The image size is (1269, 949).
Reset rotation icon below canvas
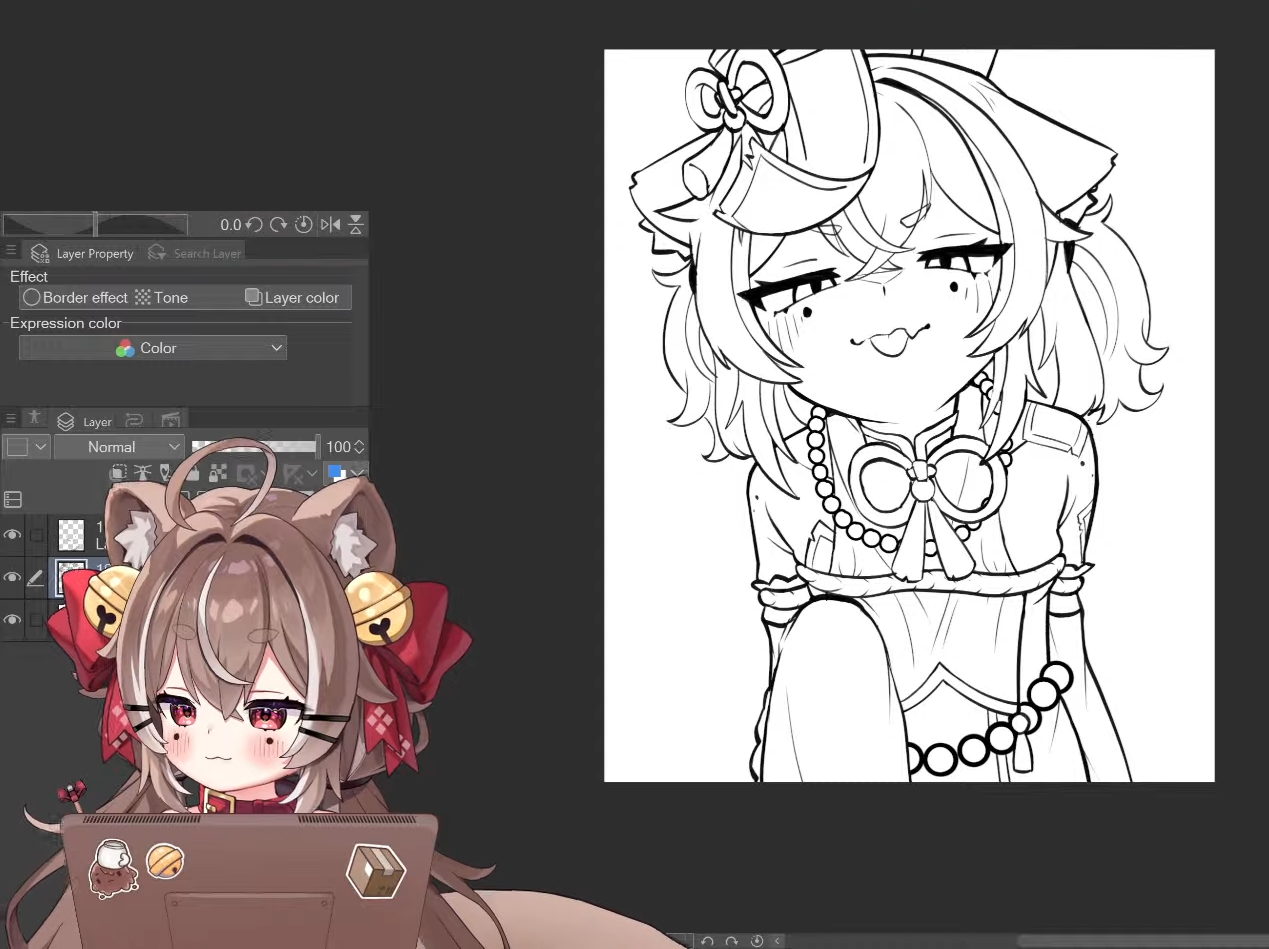tap(757, 941)
